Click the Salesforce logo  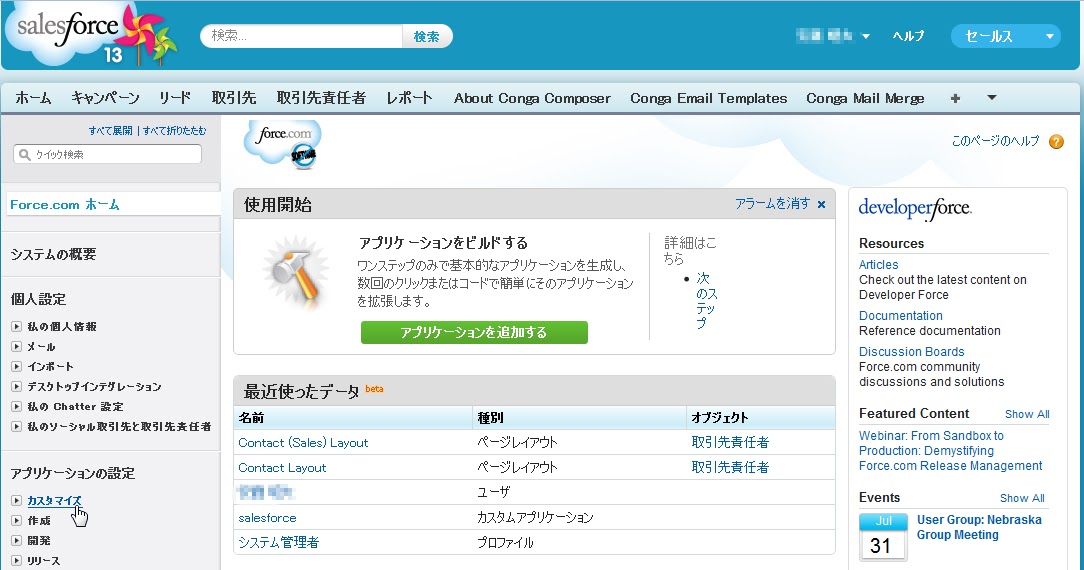click(90, 35)
